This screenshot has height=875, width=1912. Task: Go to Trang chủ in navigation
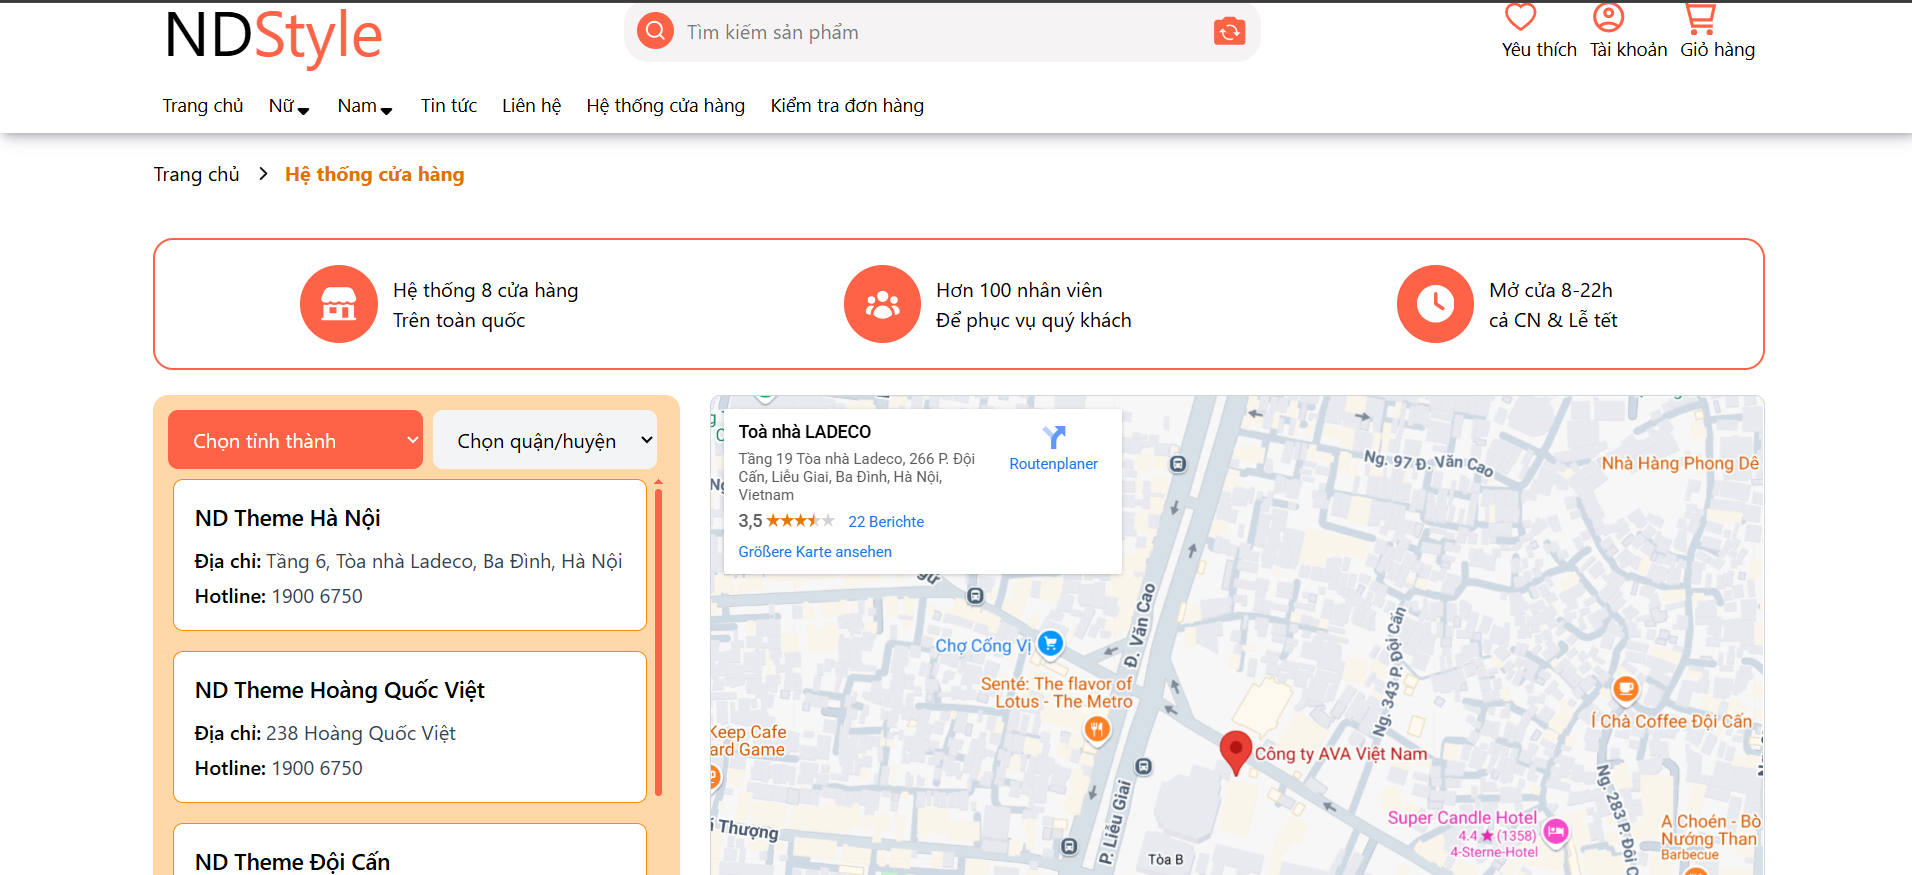(203, 106)
